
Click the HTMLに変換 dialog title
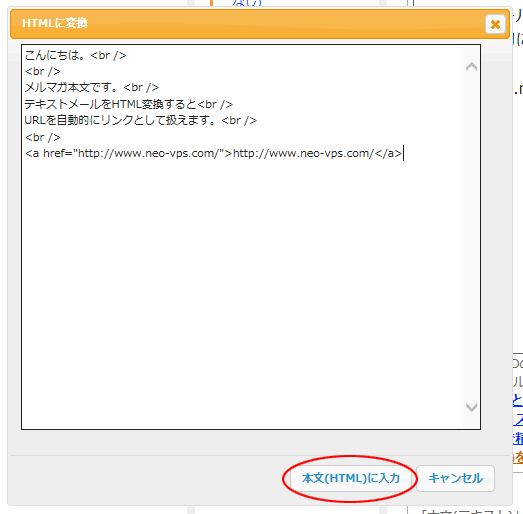point(55,23)
